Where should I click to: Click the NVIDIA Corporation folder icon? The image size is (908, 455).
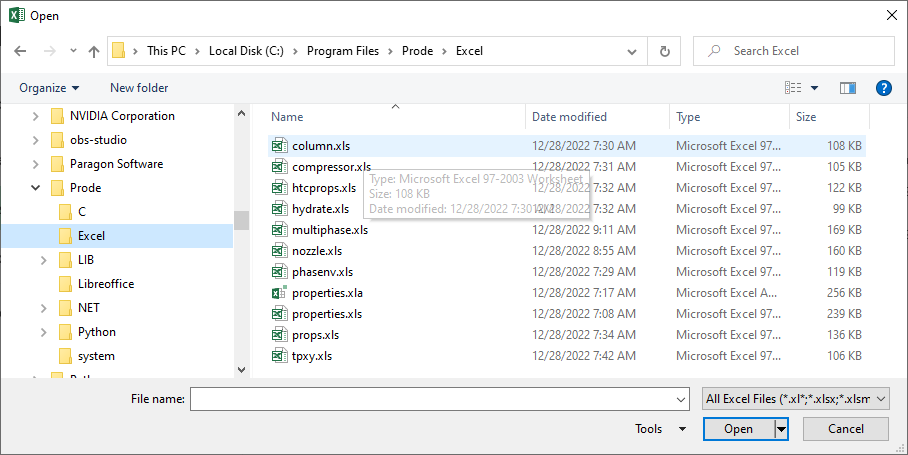pyautogui.click(x=57, y=116)
